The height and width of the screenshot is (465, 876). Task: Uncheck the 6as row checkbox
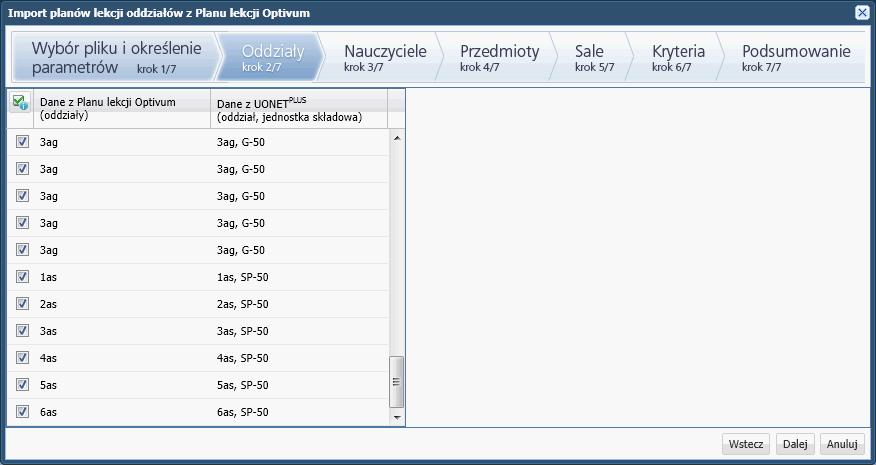pyautogui.click(x=22, y=411)
